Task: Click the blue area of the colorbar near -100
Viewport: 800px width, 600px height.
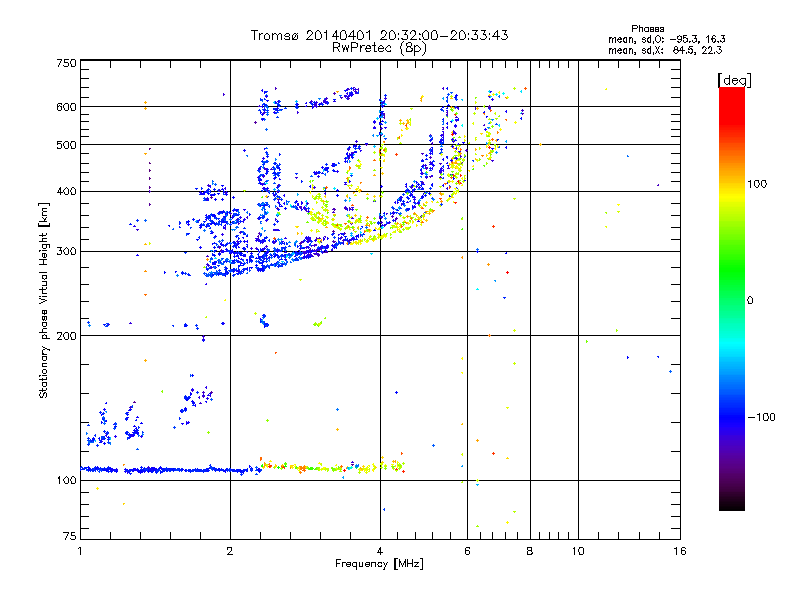Action: (x=732, y=417)
